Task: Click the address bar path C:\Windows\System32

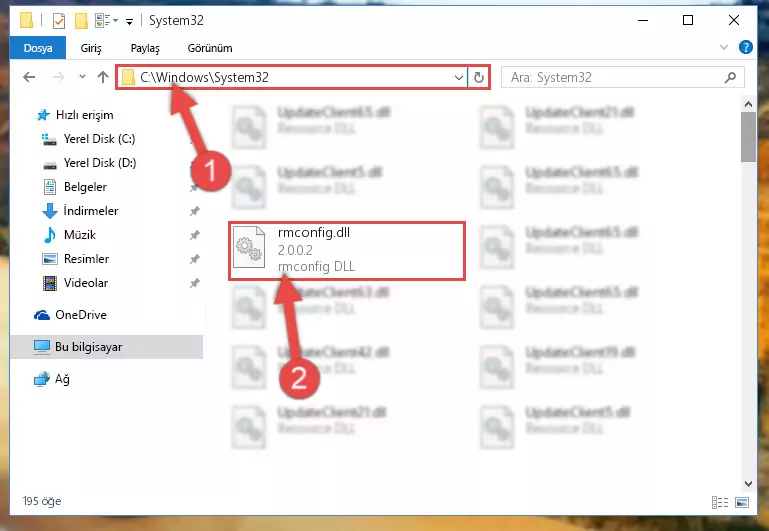Action: (x=204, y=77)
